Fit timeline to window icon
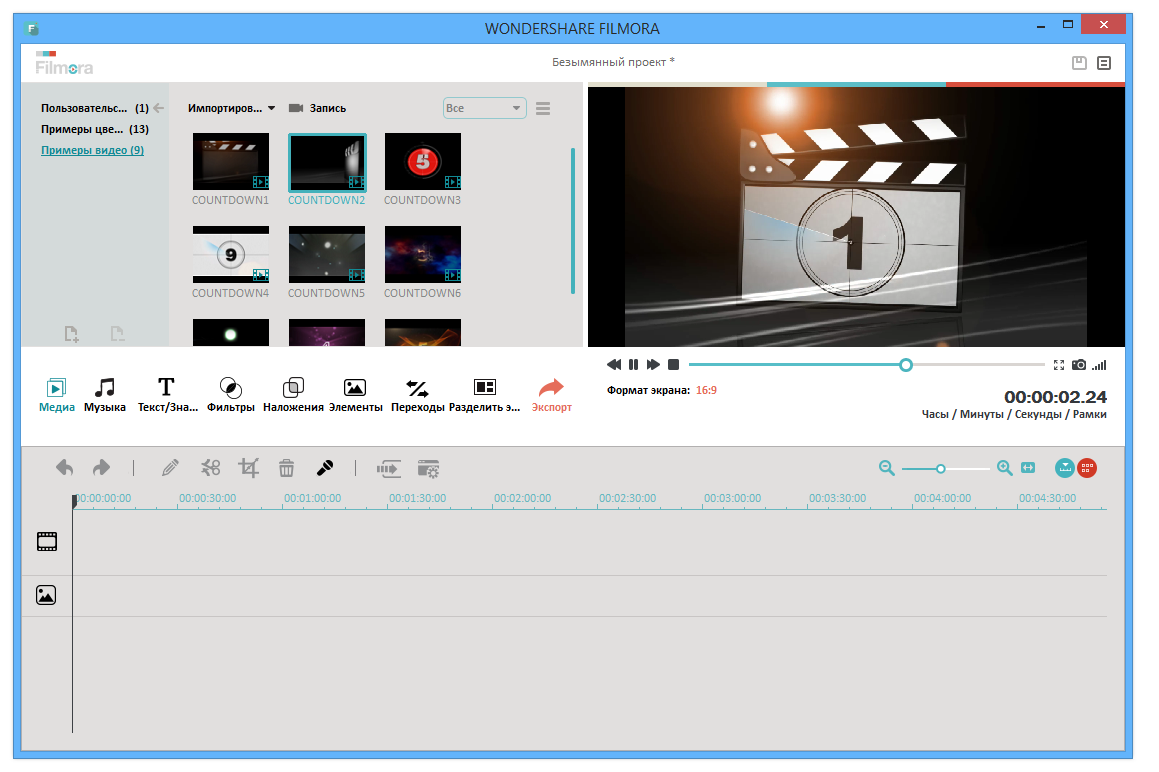 (1028, 468)
